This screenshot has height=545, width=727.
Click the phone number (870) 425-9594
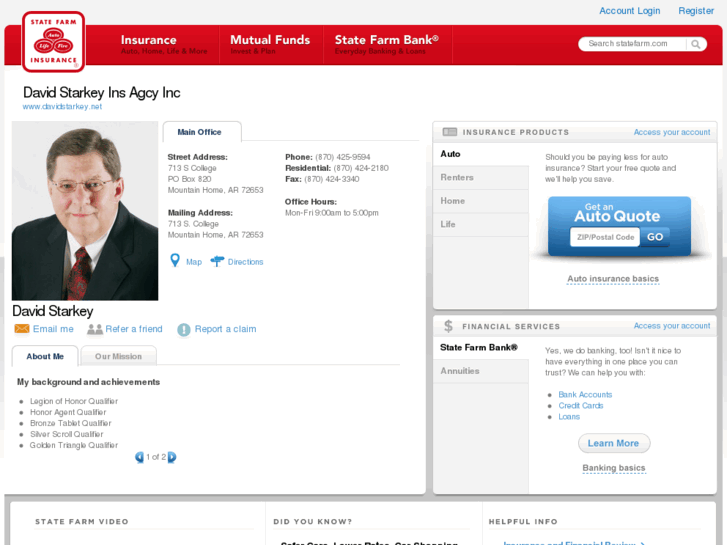coord(343,157)
